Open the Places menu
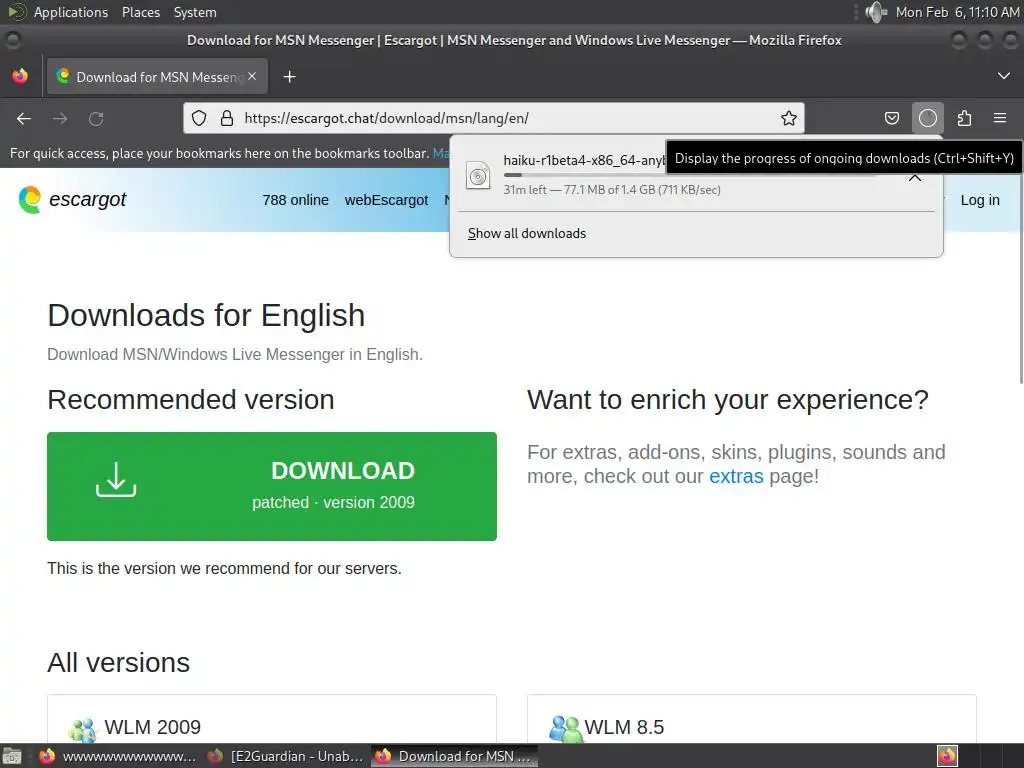 (140, 12)
